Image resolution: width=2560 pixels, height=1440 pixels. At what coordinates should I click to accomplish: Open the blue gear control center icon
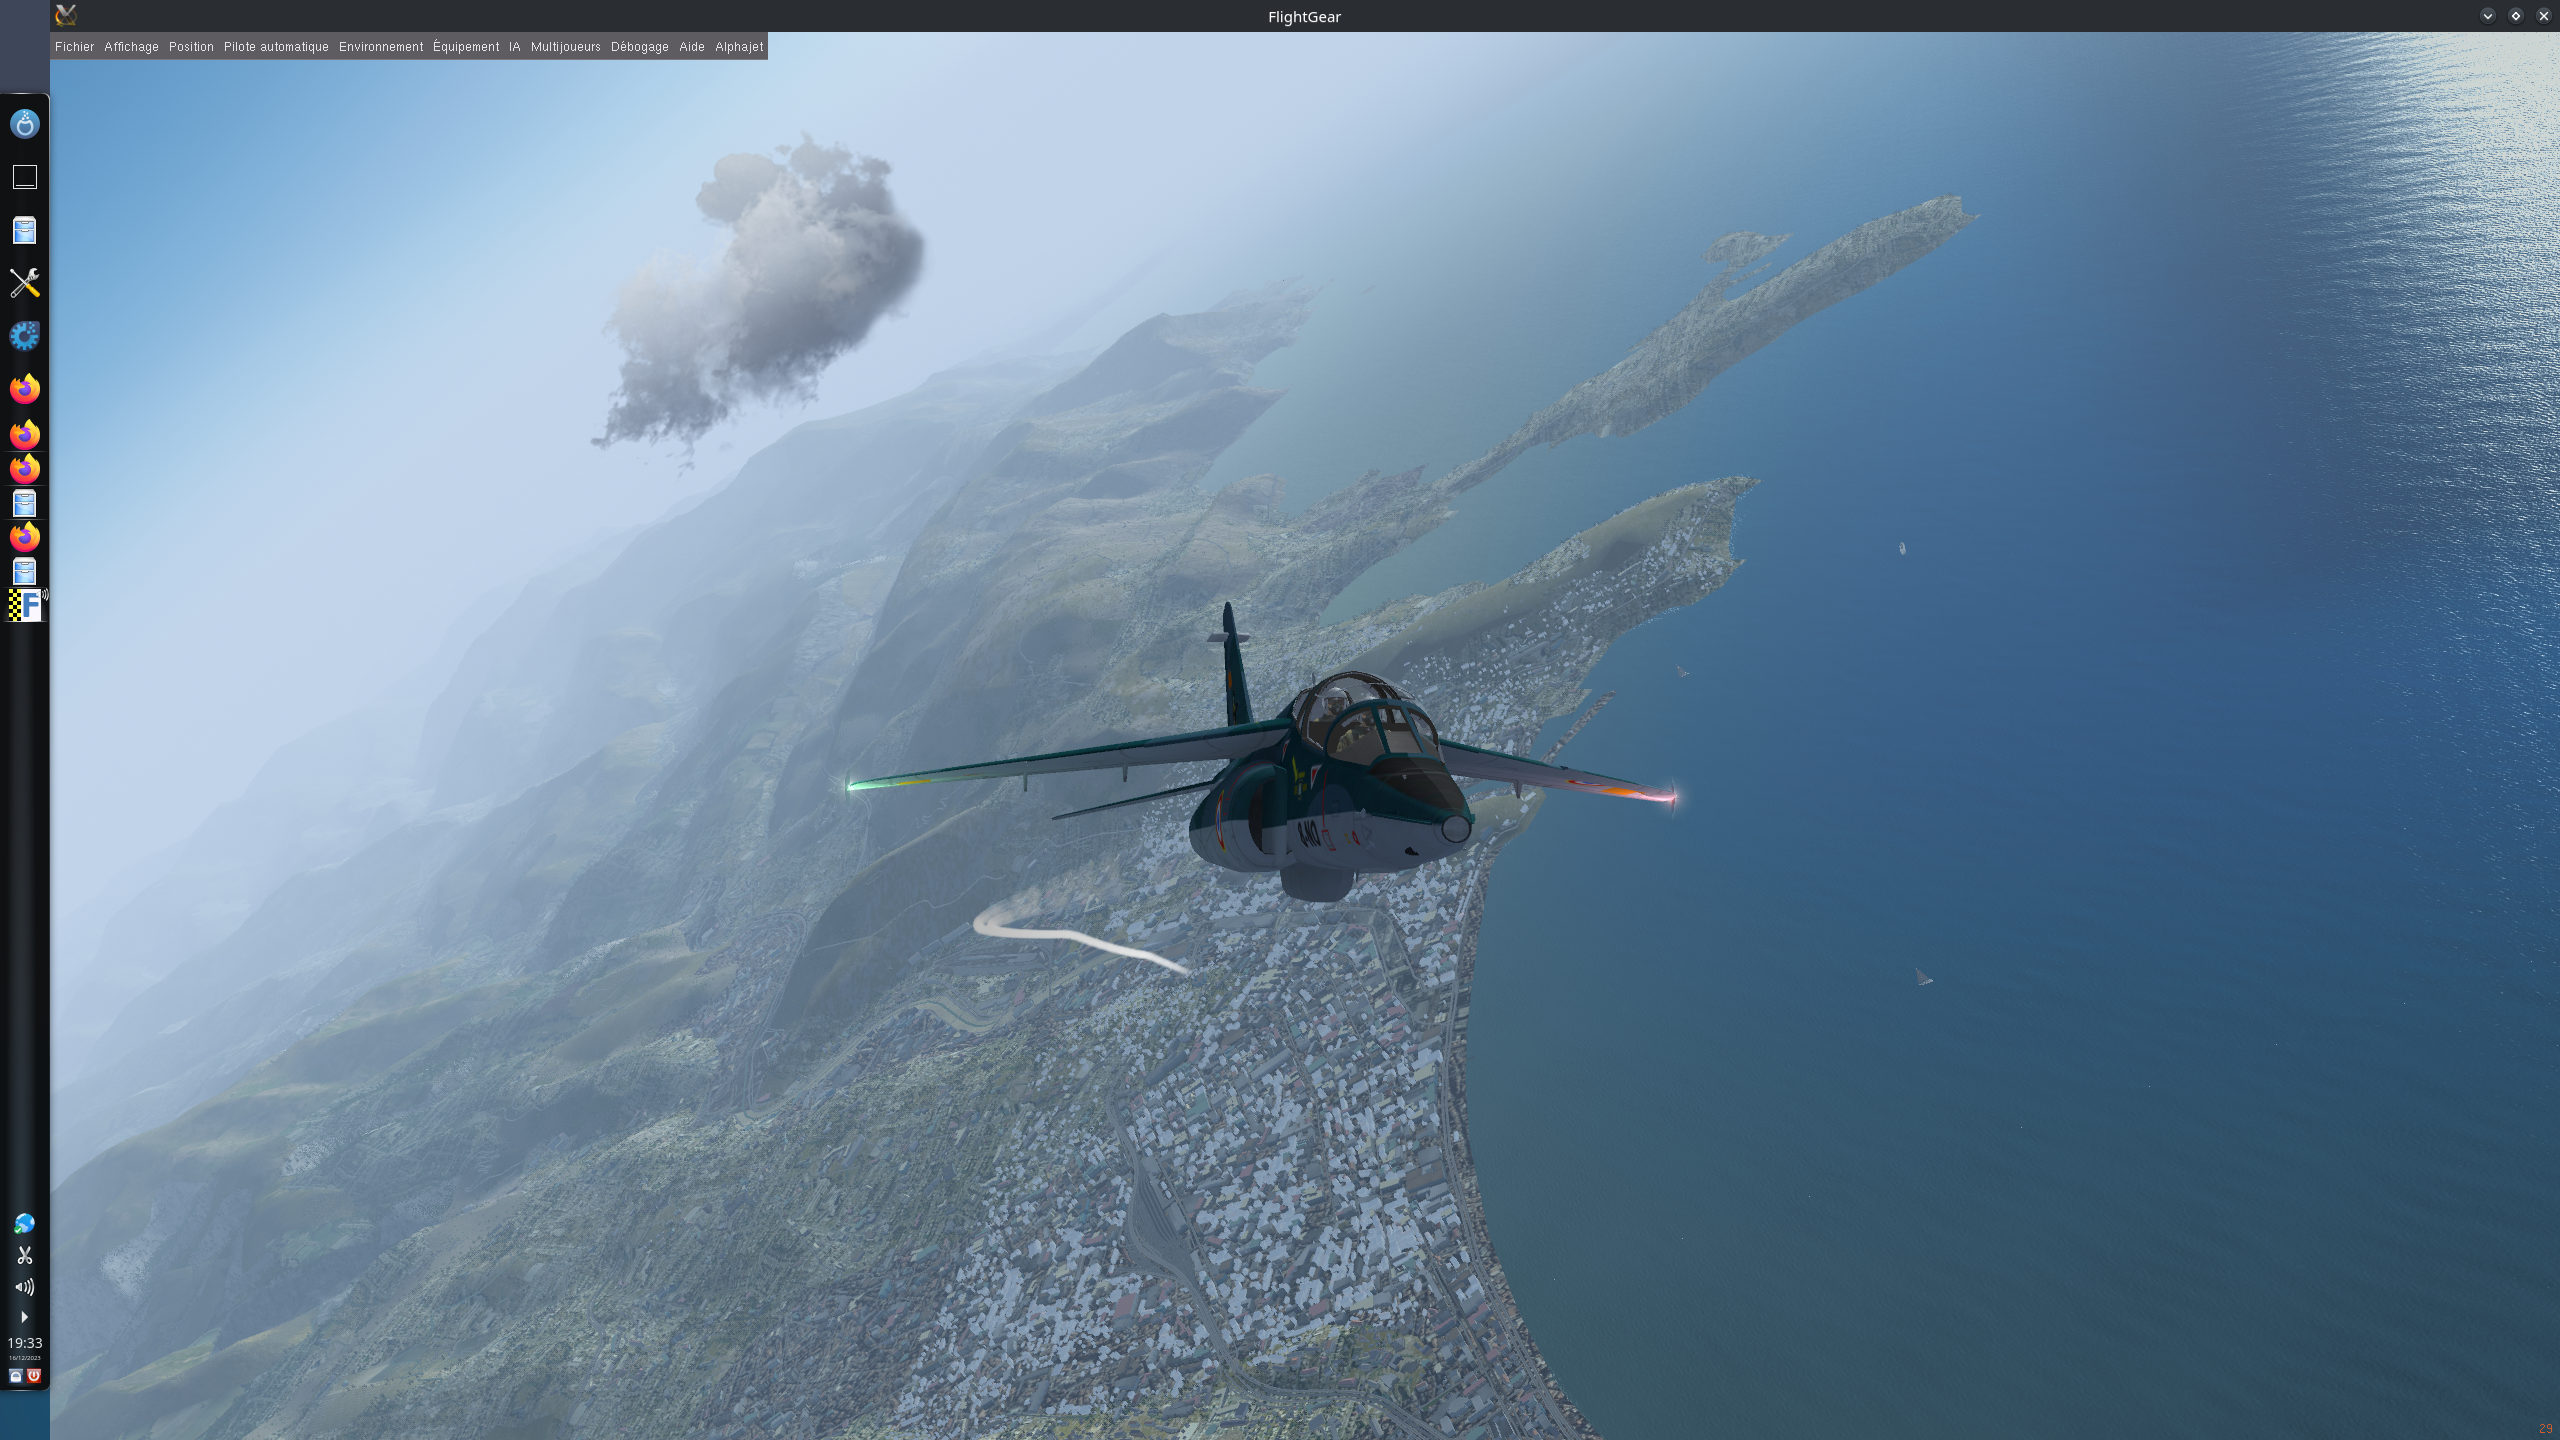[x=24, y=336]
